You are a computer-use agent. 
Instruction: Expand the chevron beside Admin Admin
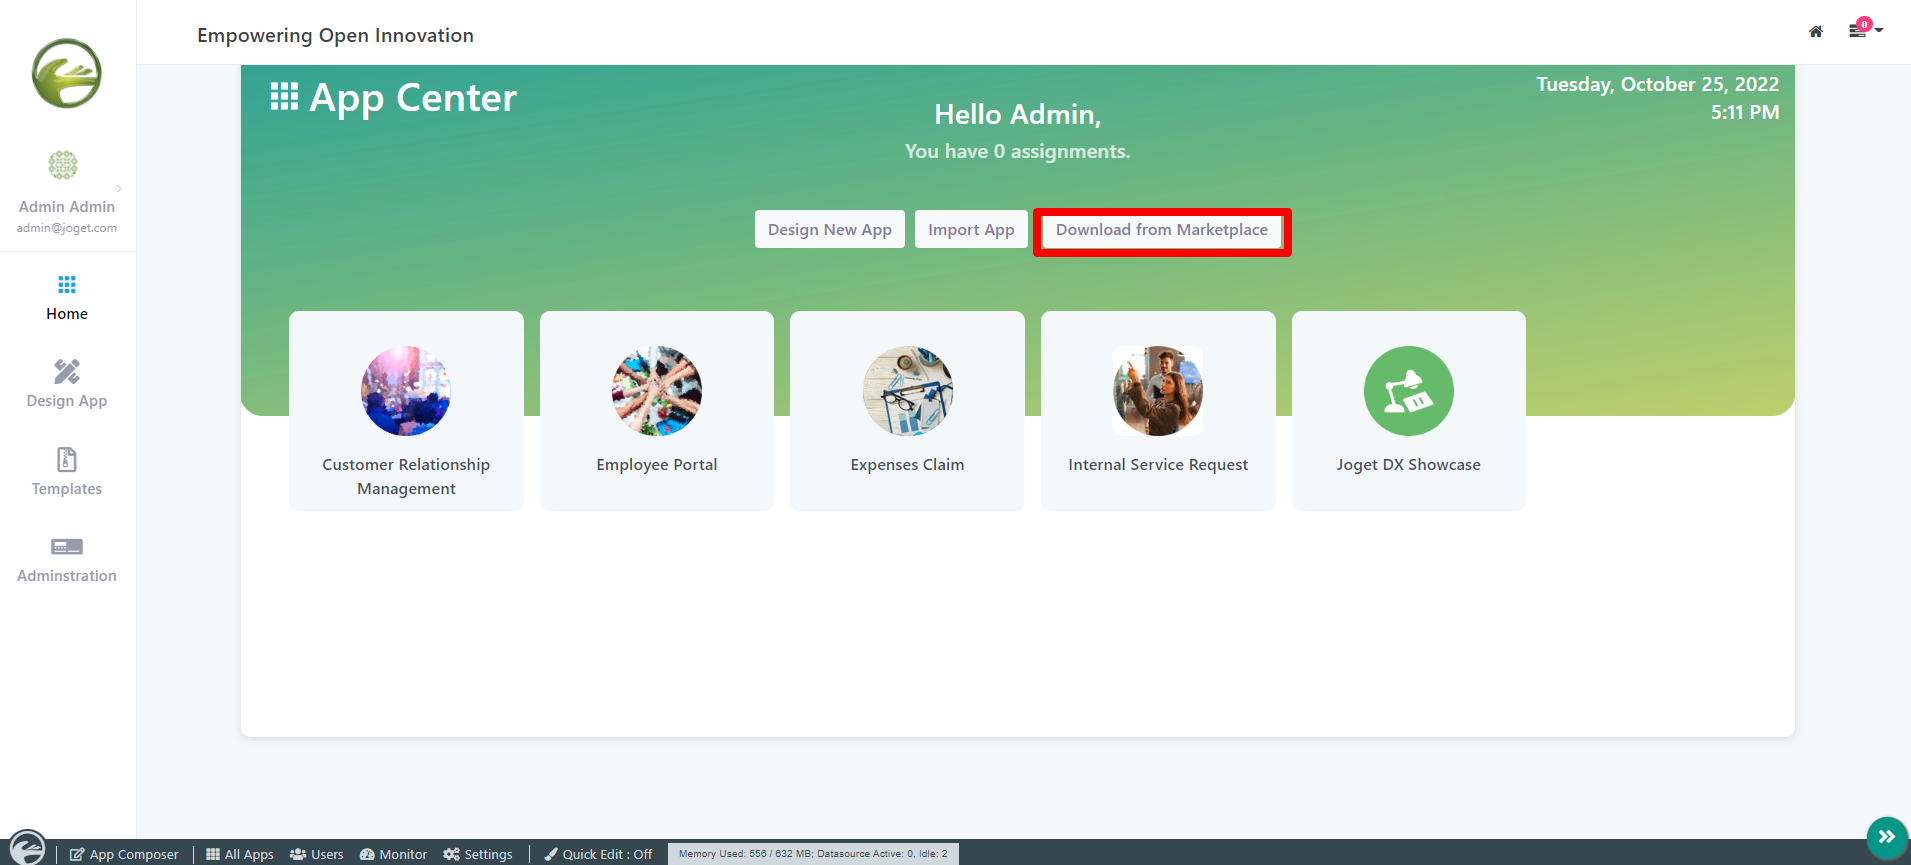tap(119, 188)
